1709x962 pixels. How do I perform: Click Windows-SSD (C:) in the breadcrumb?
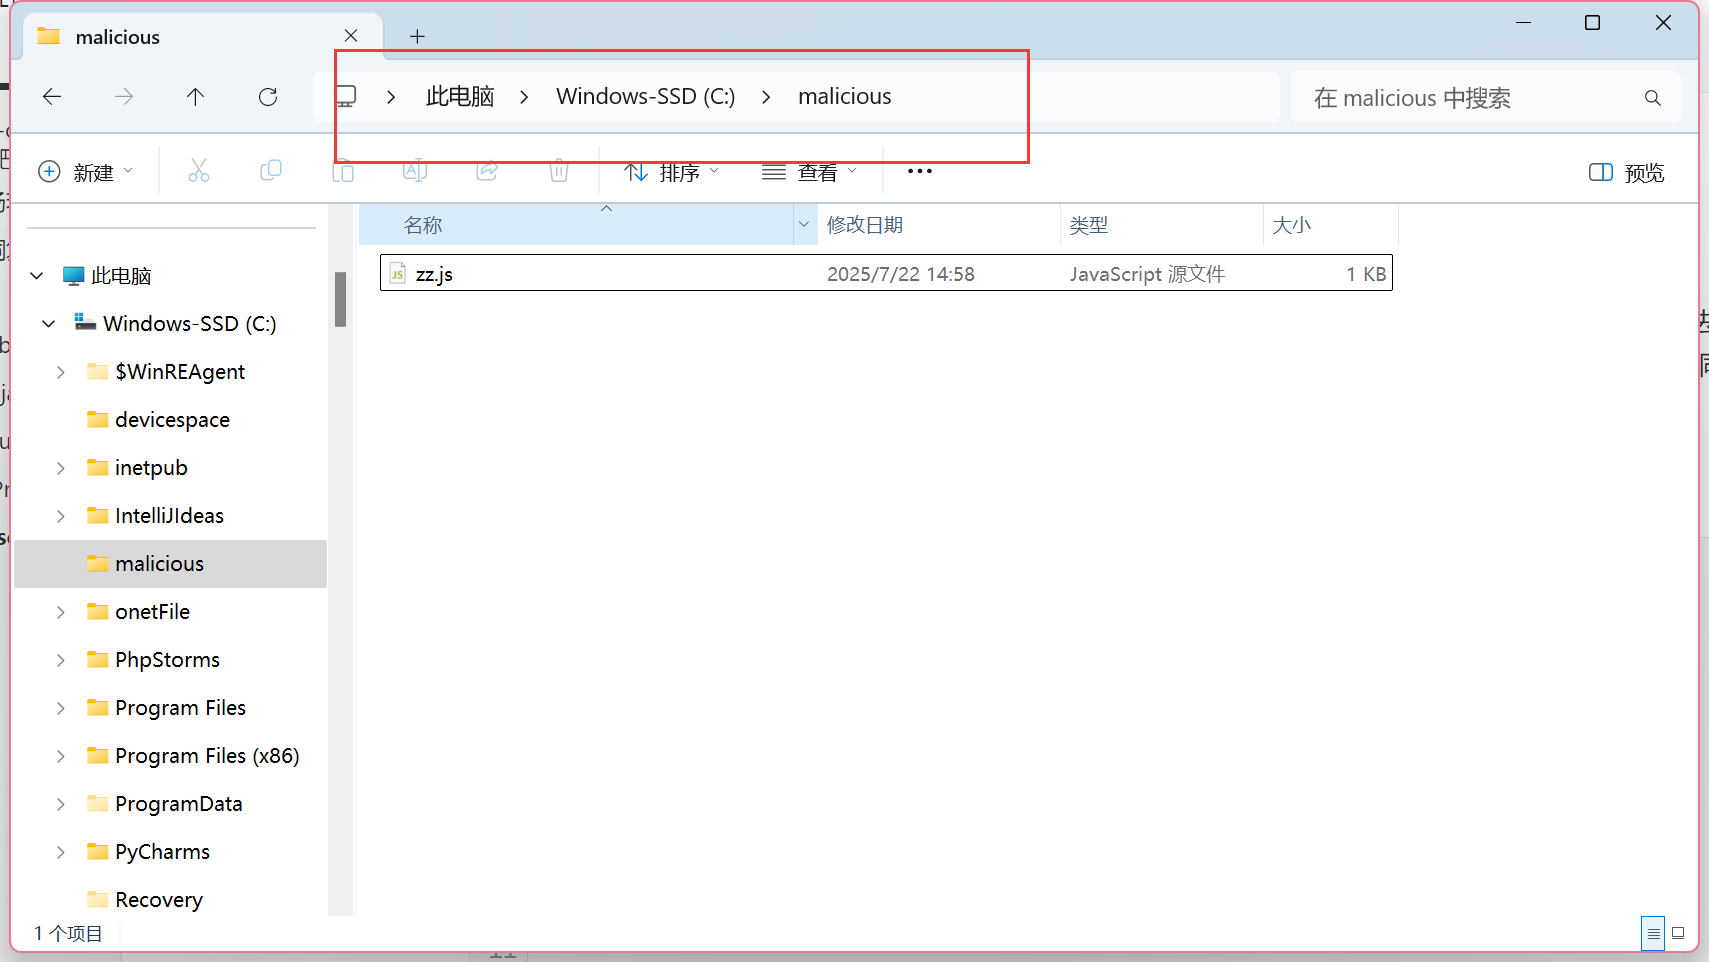click(646, 97)
